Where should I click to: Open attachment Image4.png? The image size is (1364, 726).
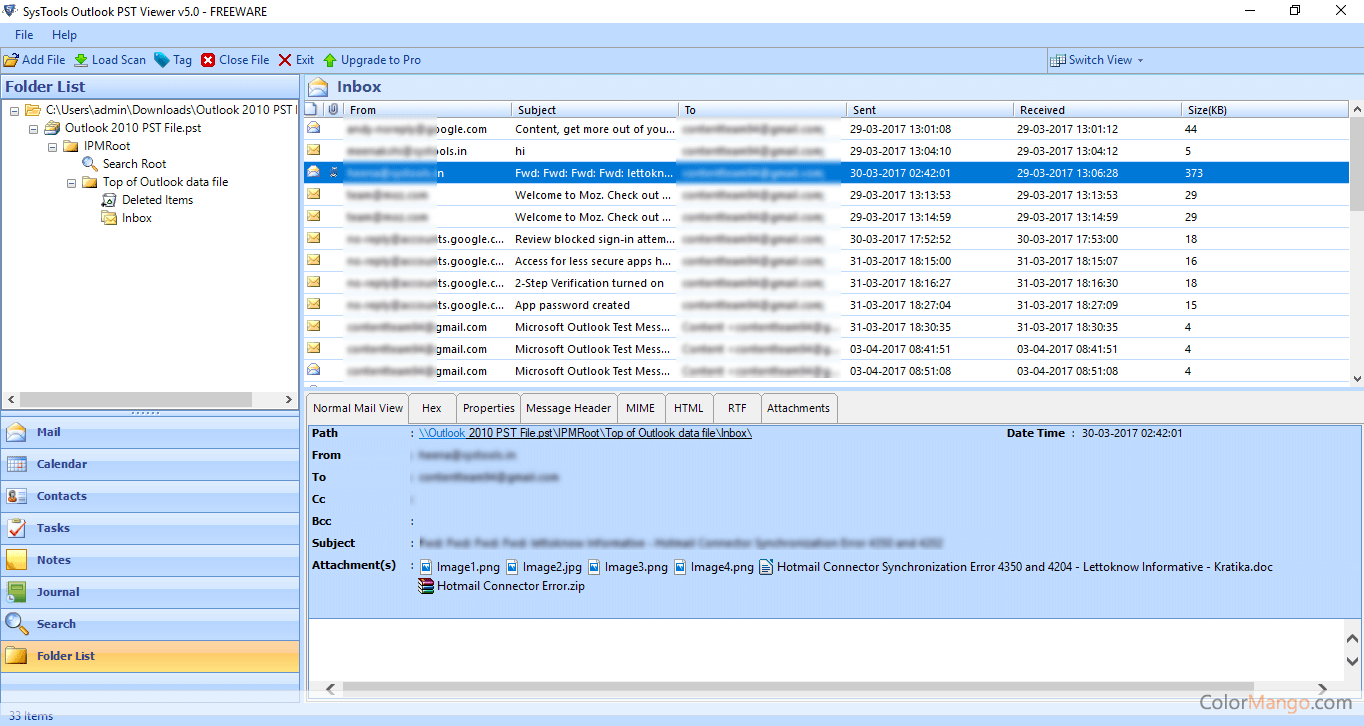pyautogui.click(x=713, y=567)
